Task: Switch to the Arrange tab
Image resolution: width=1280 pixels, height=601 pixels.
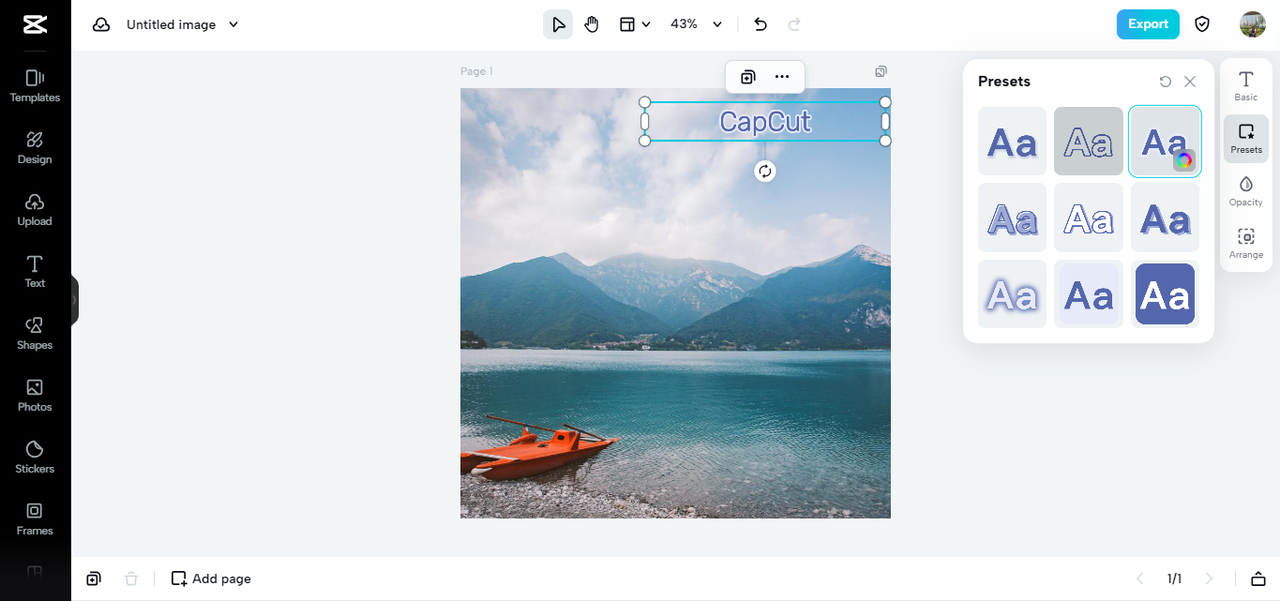Action: 1246,243
